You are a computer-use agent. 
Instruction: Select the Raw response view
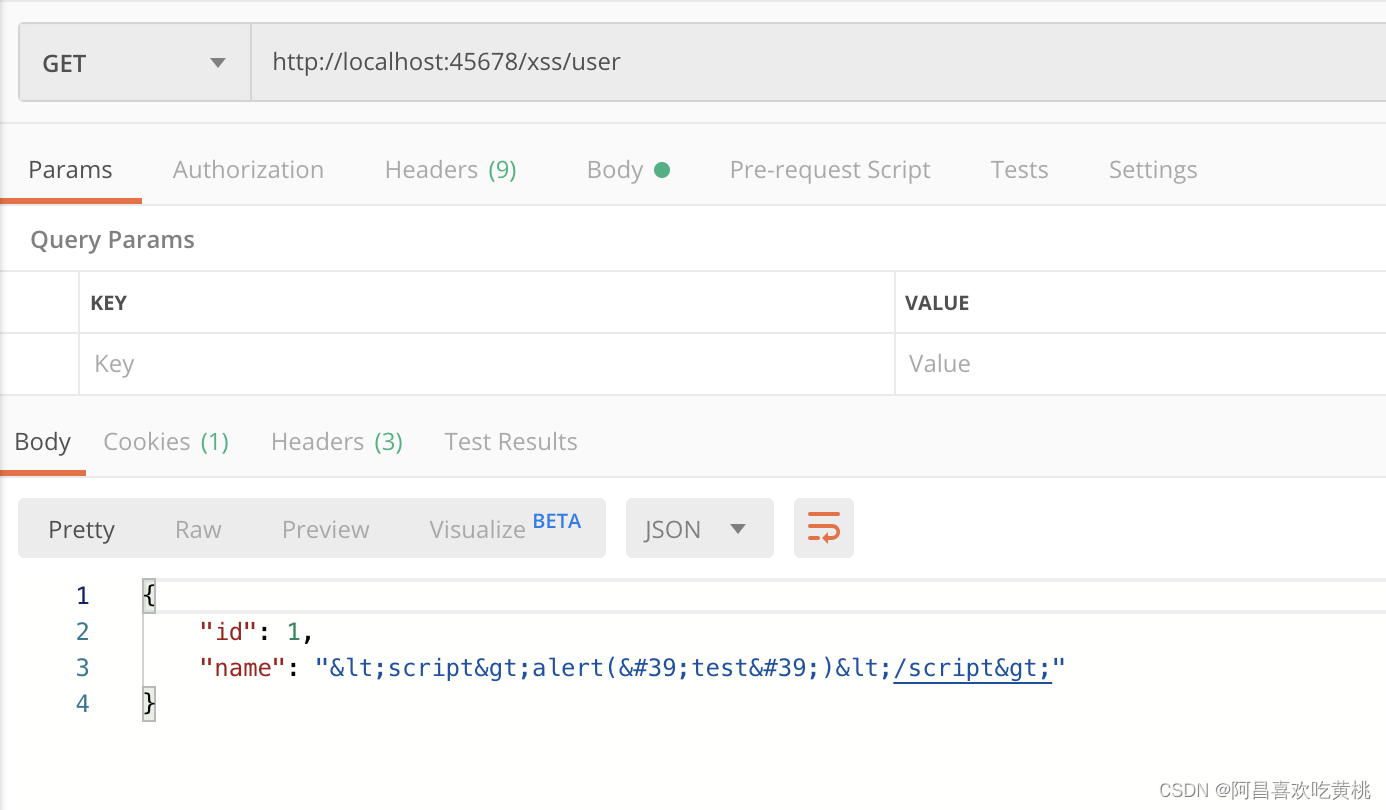coord(198,529)
